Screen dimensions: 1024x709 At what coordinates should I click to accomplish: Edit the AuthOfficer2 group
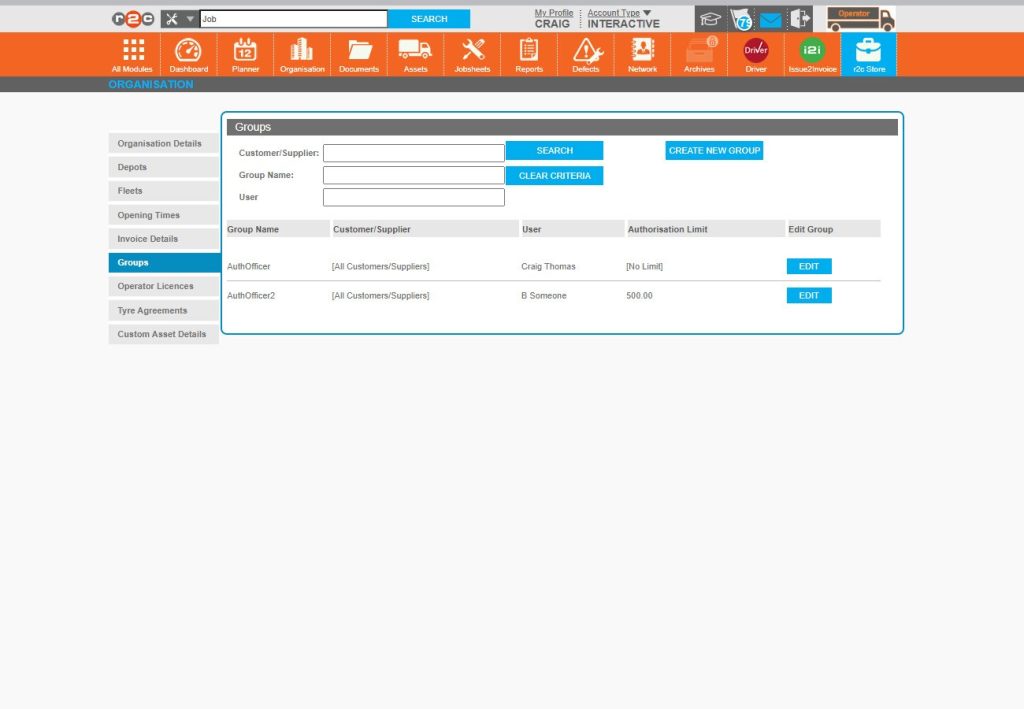808,295
